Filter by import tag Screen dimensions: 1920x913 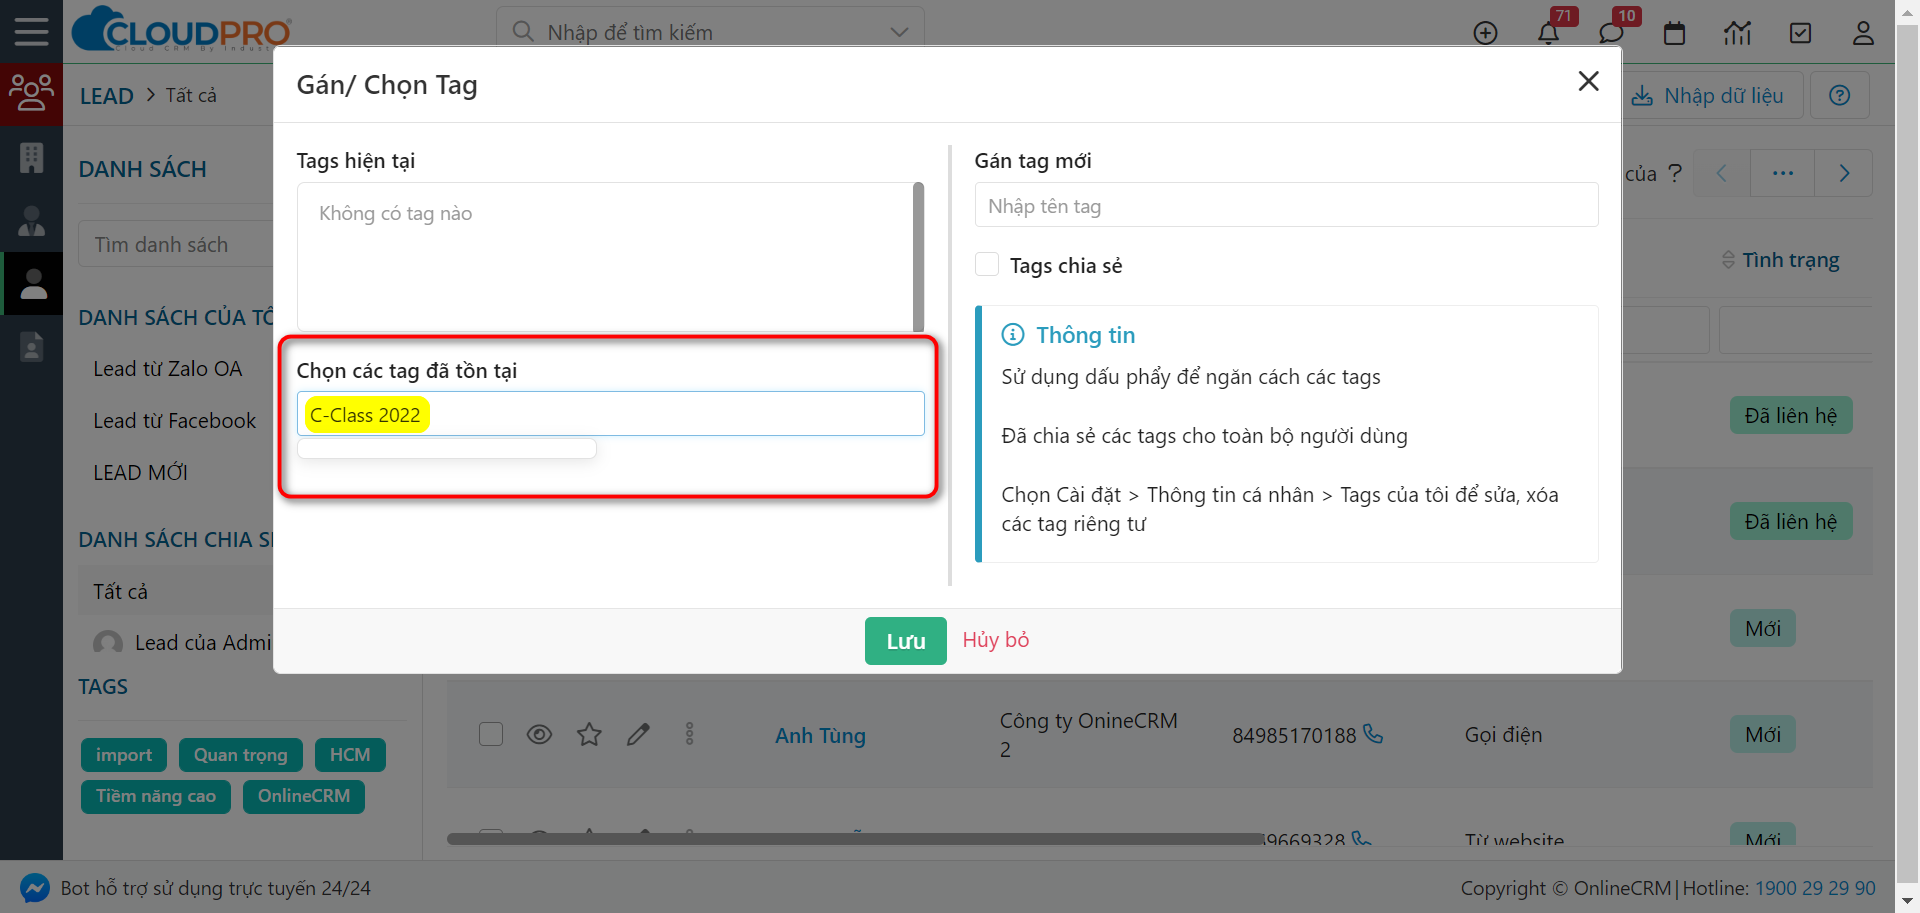point(124,755)
